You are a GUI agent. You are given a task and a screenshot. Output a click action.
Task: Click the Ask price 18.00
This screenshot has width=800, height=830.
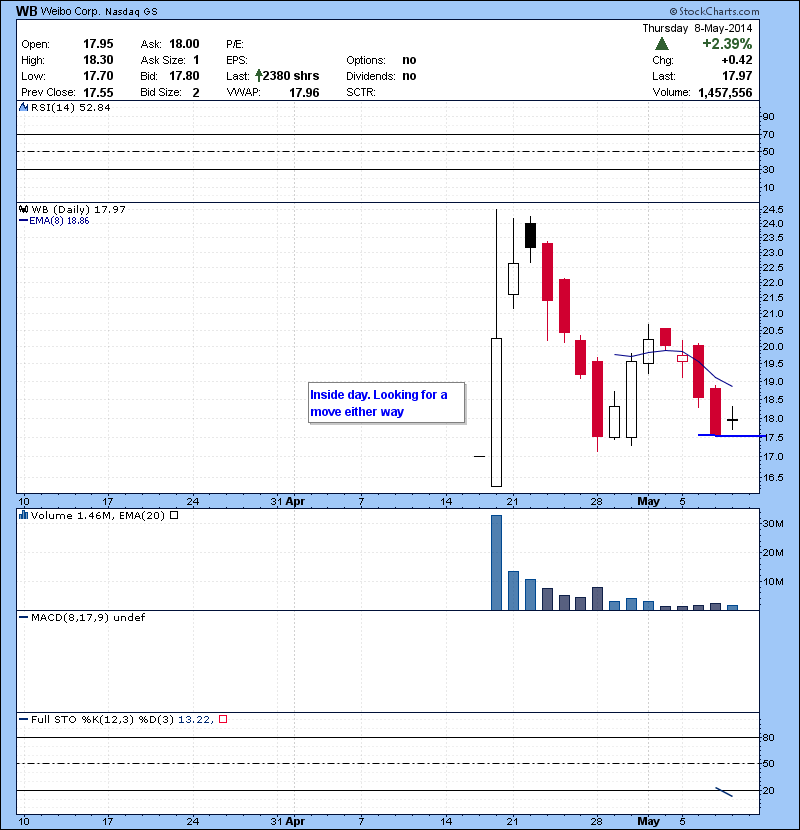click(184, 44)
